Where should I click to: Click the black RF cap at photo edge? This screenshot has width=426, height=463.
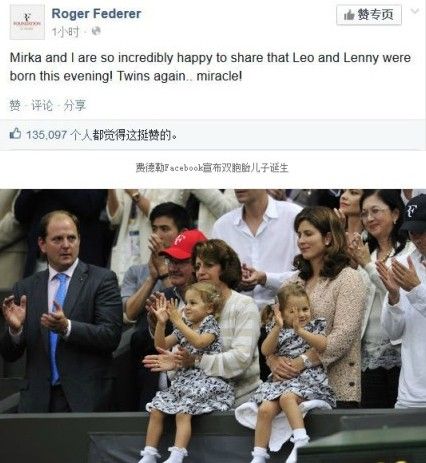click(414, 213)
